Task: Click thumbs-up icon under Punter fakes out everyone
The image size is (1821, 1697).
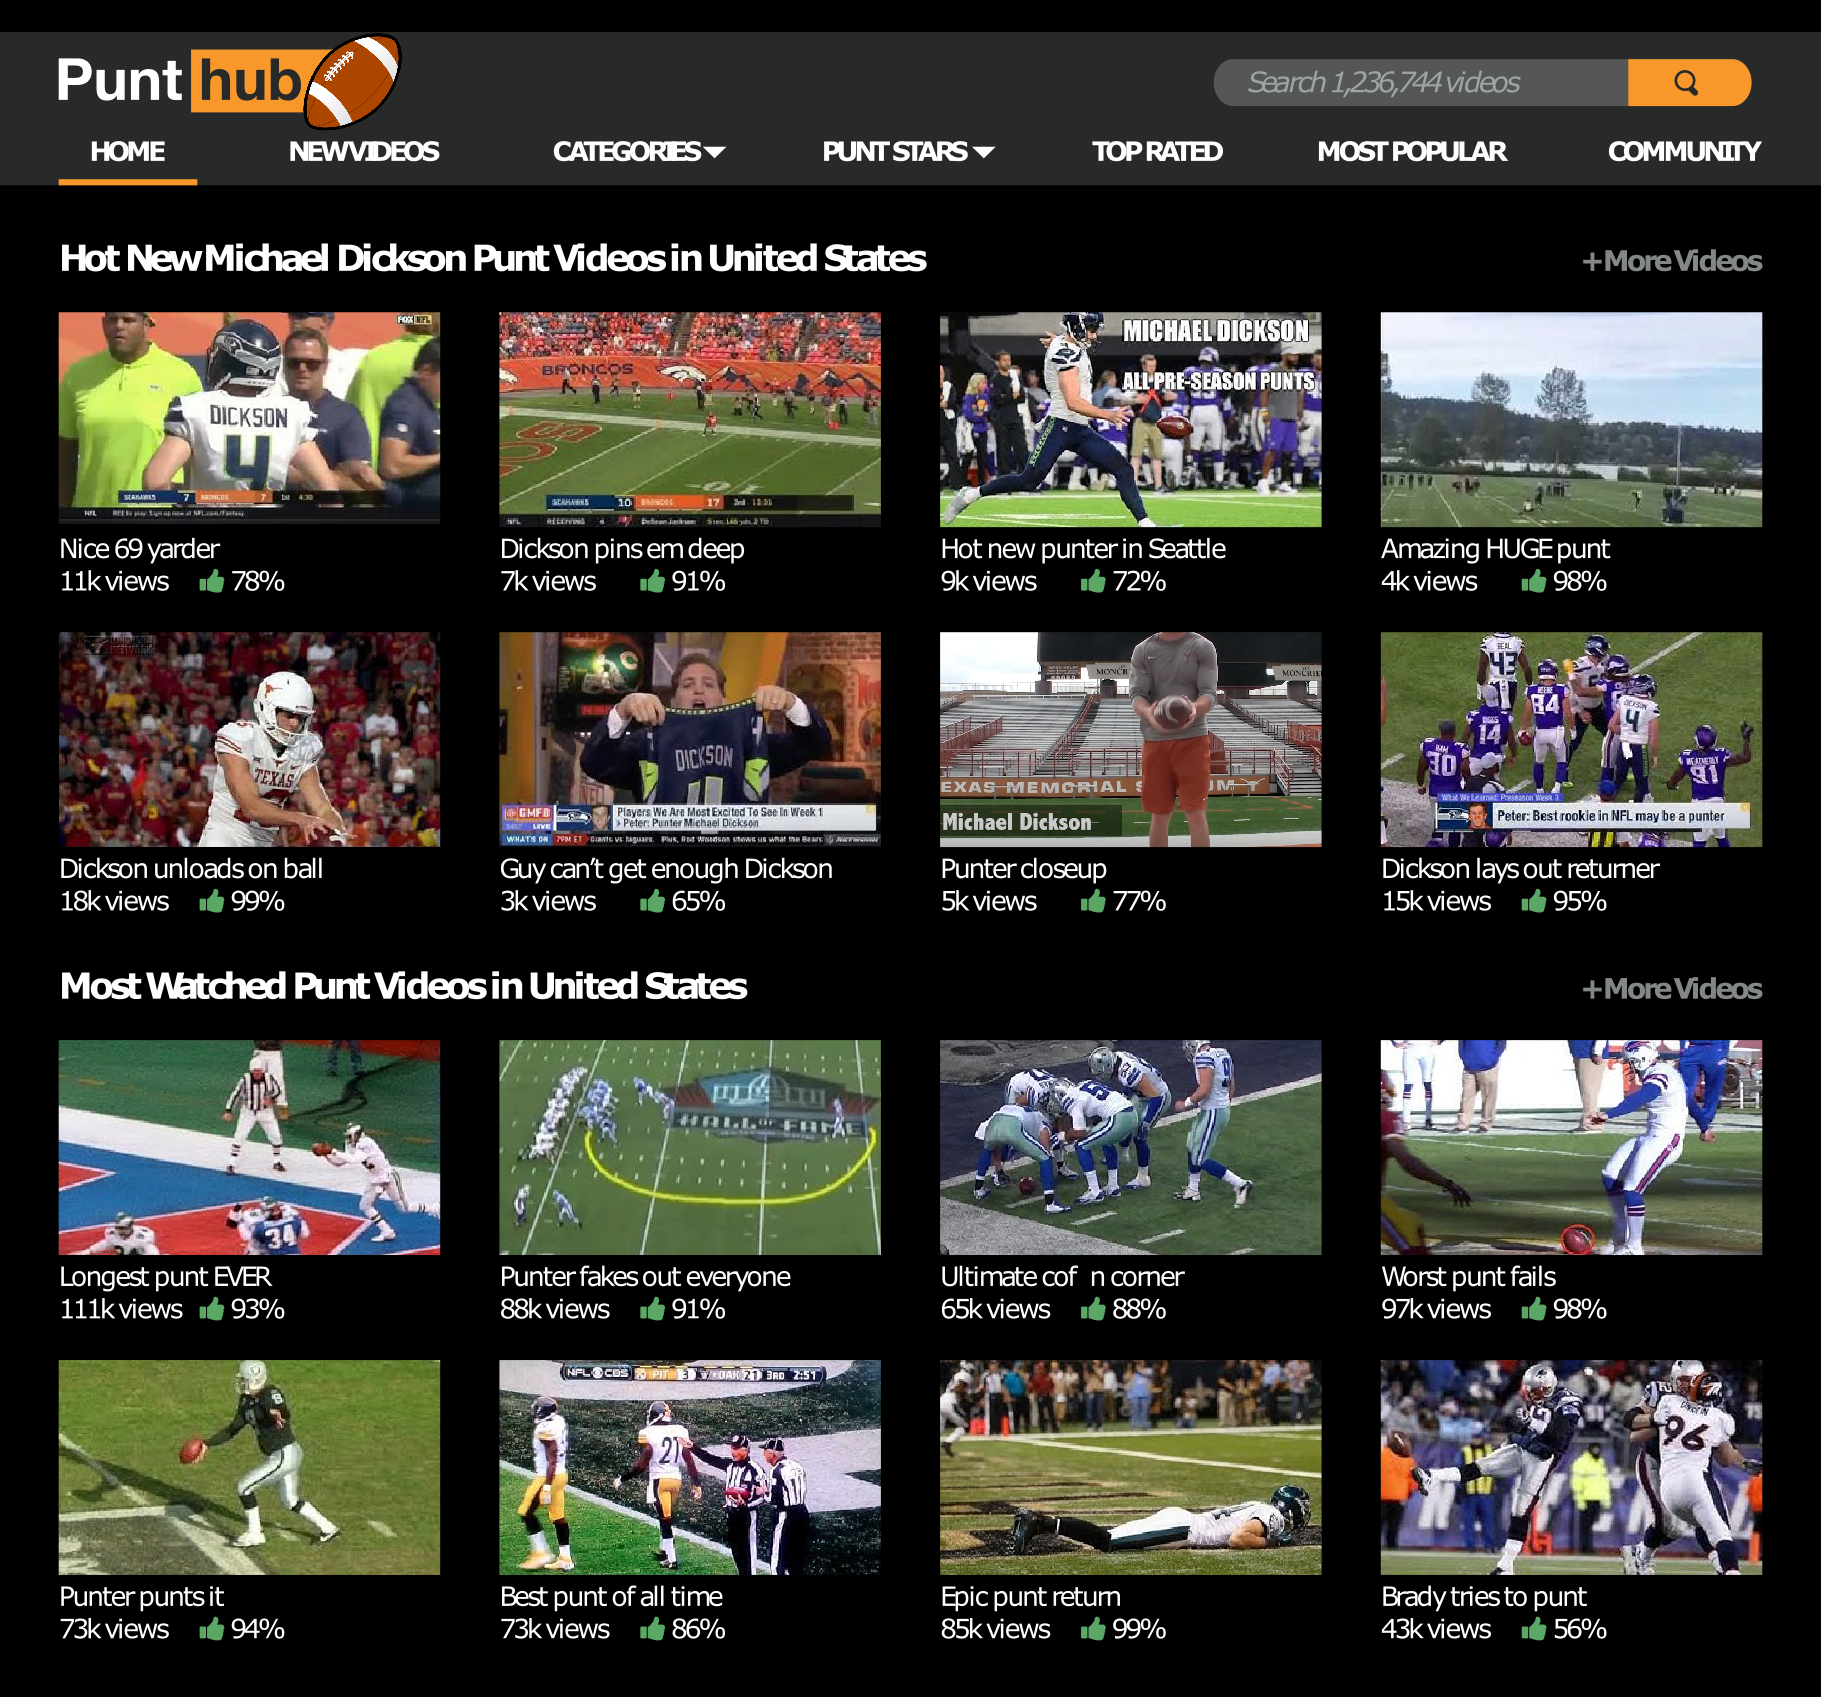Action: point(652,1309)
